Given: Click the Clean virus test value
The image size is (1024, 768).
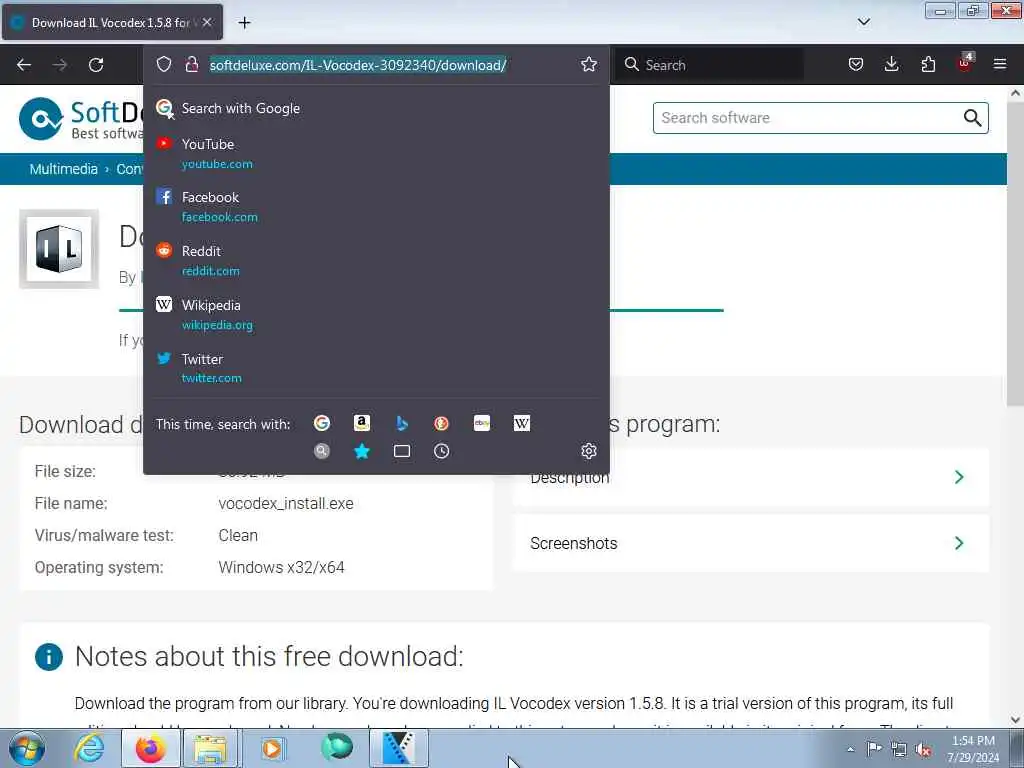Looking at the screenshot, I should tap(238, 536).
